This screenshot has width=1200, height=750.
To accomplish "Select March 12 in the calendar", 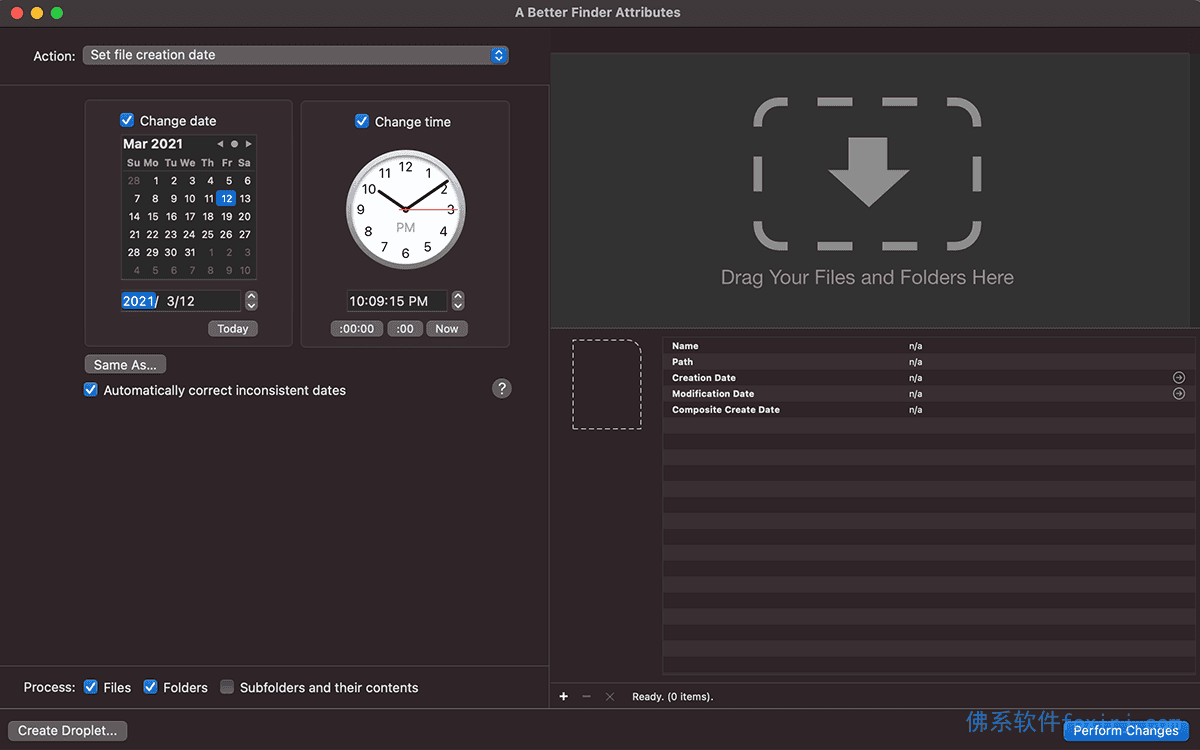I will point(226,198).
